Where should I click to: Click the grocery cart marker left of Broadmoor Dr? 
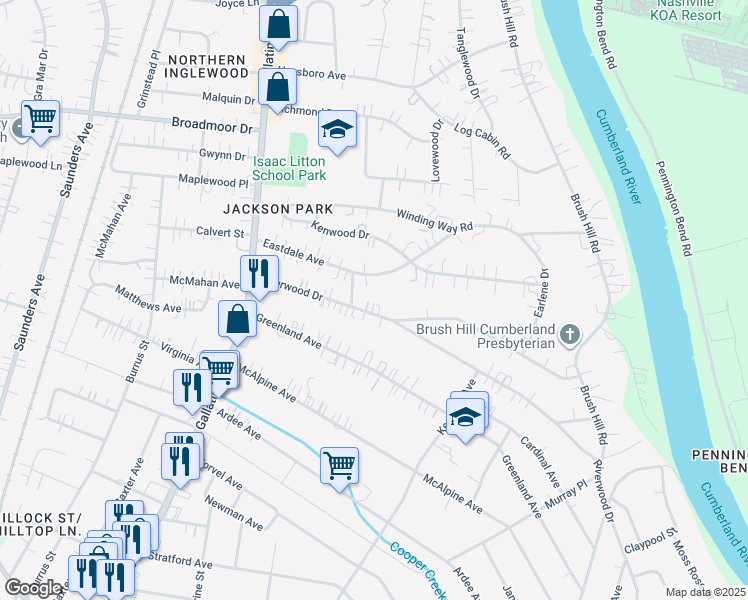pos(41,119)
